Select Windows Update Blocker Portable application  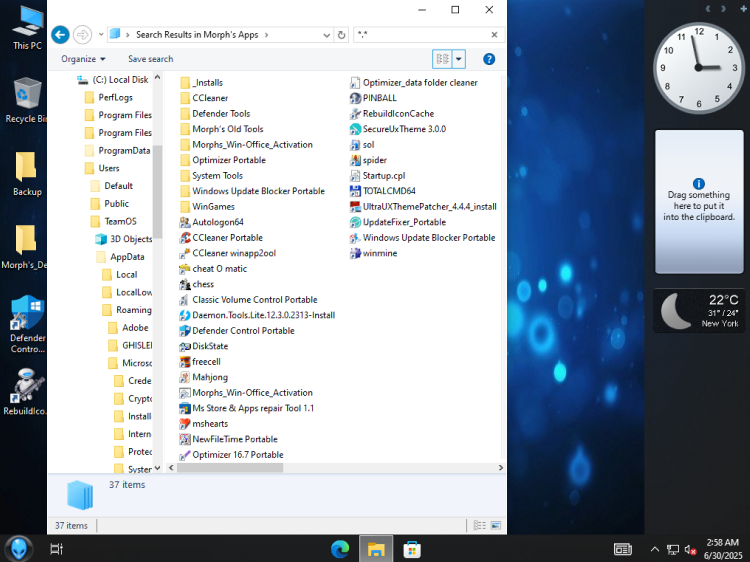423,238
